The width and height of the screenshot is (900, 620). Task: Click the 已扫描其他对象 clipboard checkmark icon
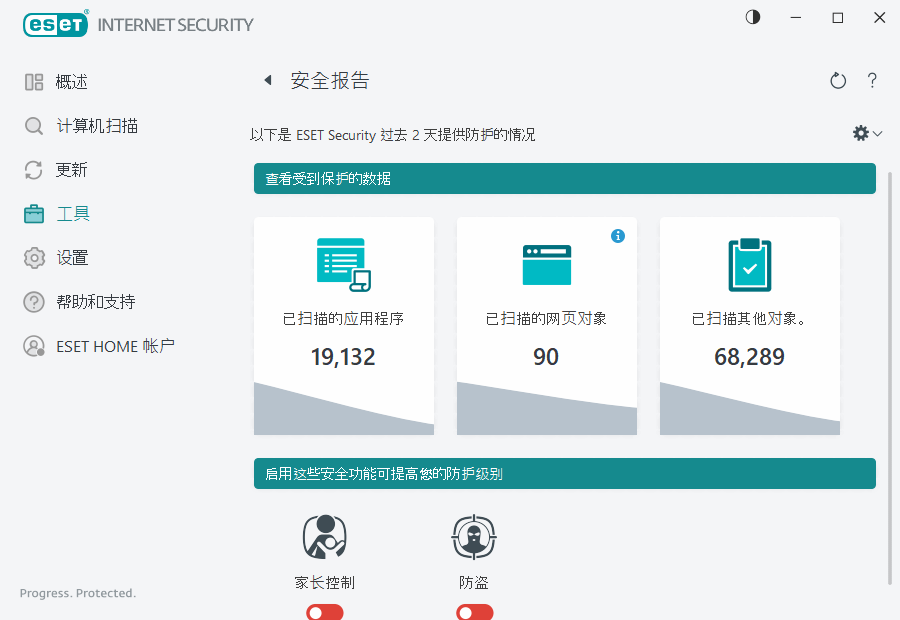coord(749,263)
